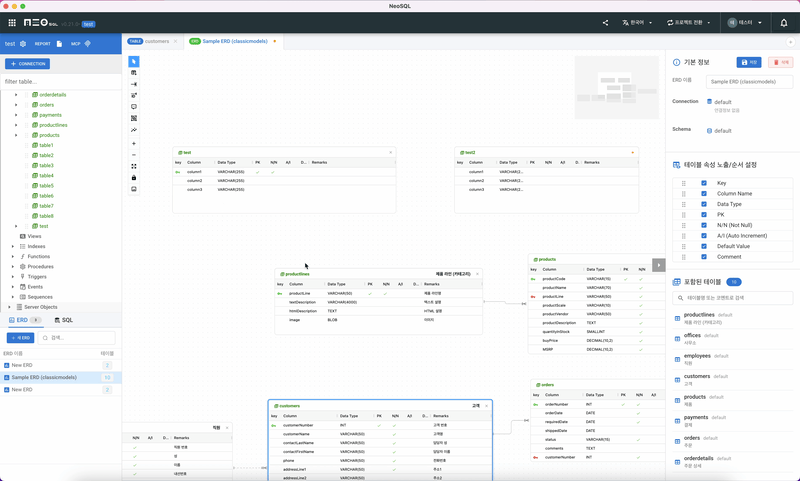The image size is (800, 481).
Task: Click the blue save button
Action: [x=749, y=62]
